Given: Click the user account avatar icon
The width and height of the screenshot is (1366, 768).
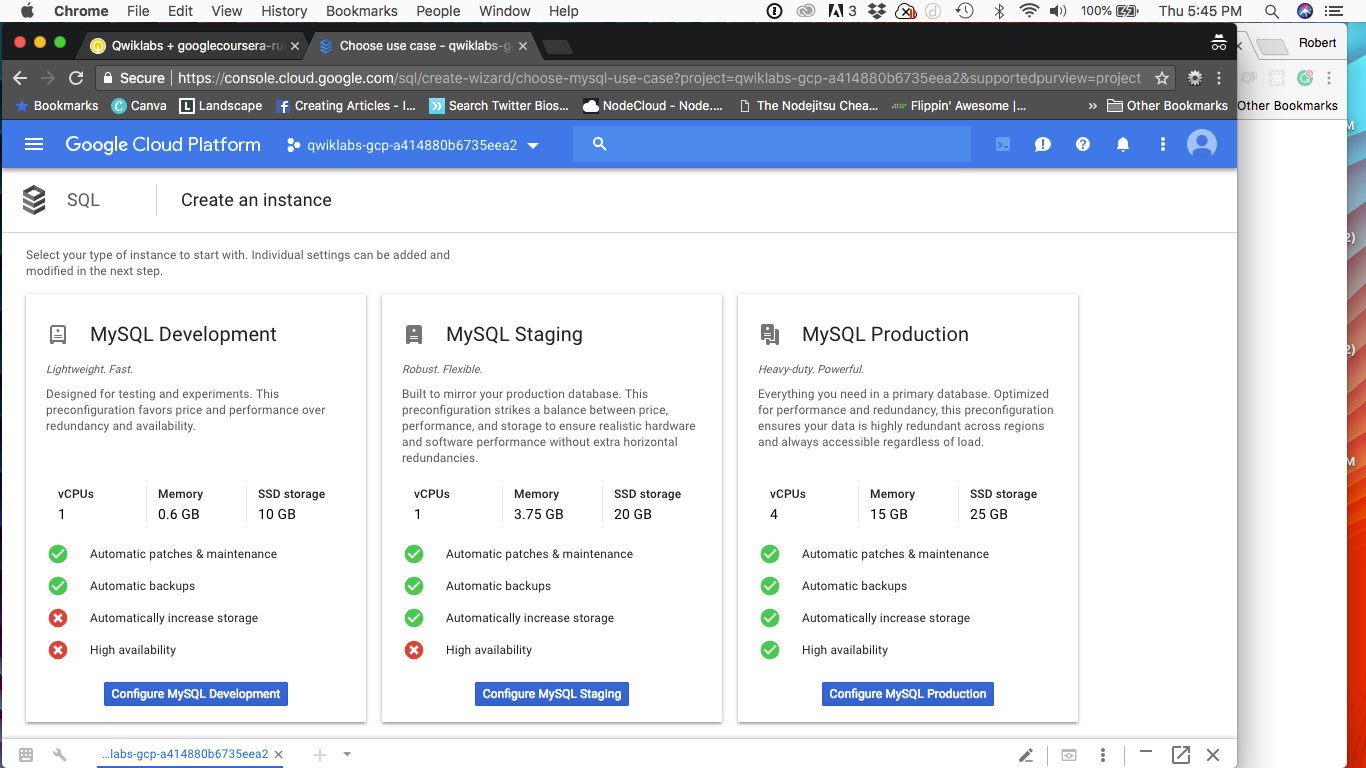Looking at the screenshot, I should pyautogui.click(x=1202, y=144).
